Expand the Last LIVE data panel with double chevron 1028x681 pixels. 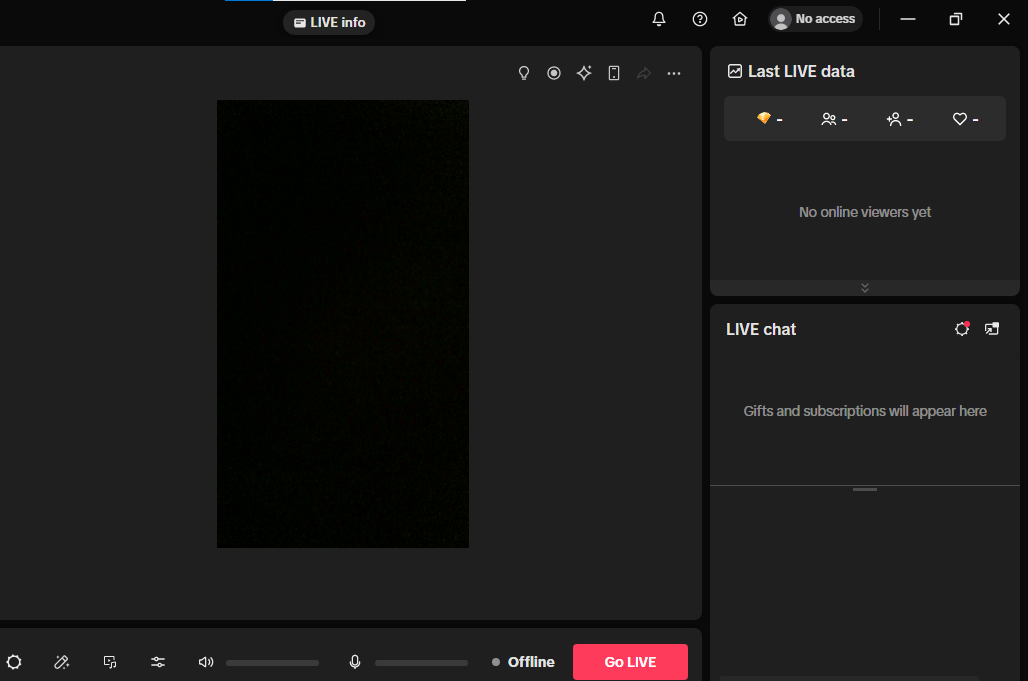[864, 287]
